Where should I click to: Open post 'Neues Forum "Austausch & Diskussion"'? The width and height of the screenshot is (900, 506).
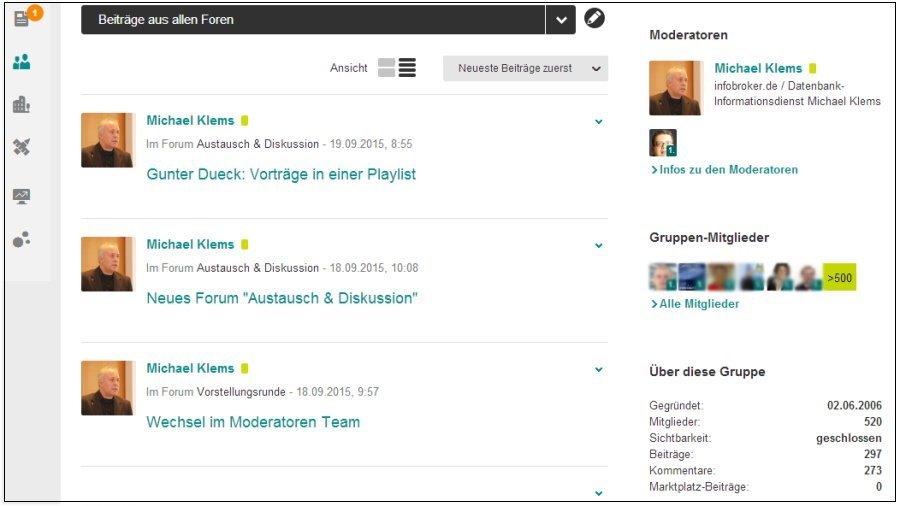point(282,298)
